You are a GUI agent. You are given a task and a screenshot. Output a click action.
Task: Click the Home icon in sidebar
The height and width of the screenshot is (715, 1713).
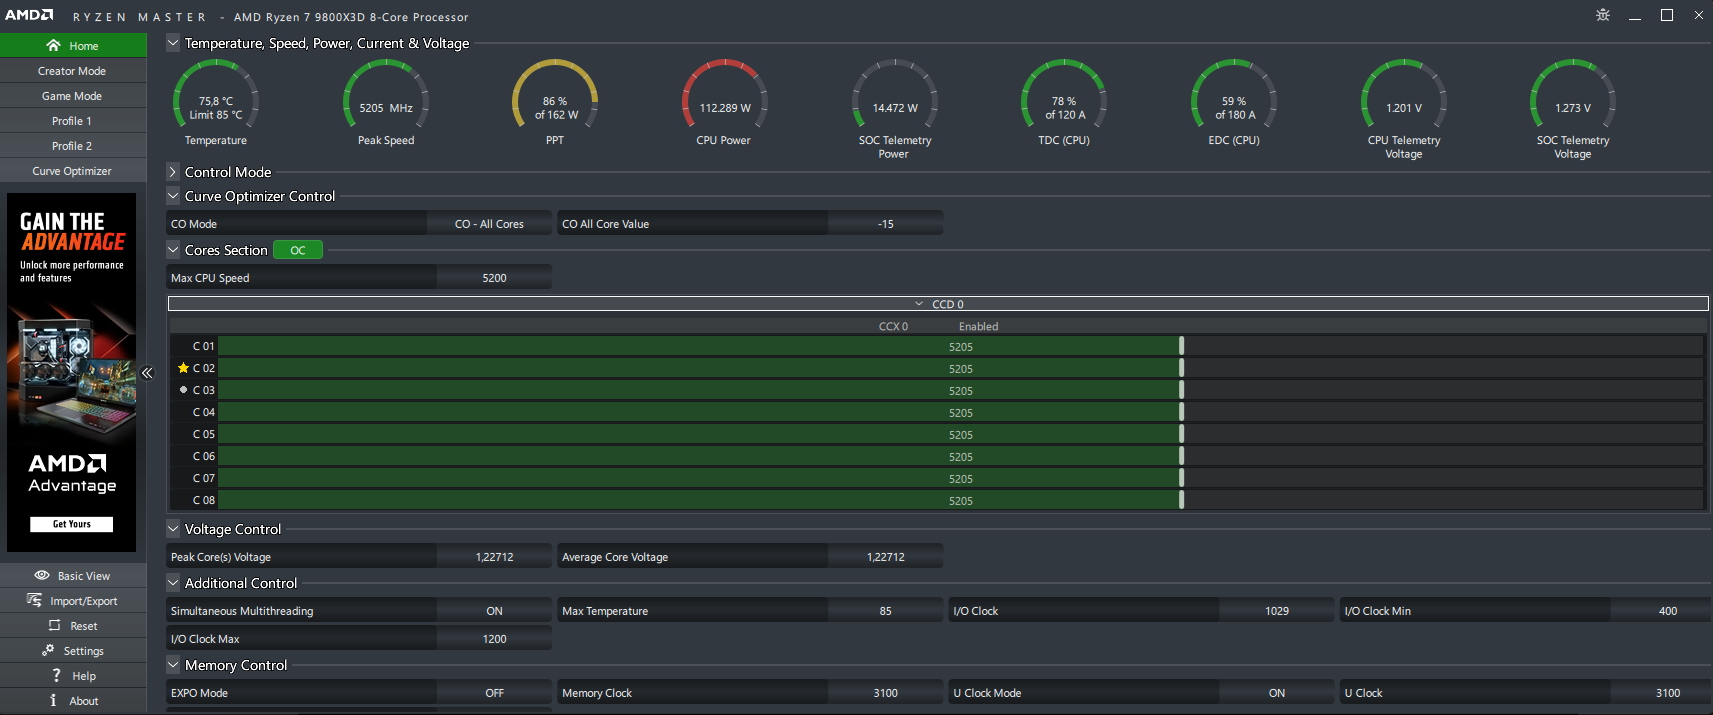pyautogui.click(x=54, y=46)
